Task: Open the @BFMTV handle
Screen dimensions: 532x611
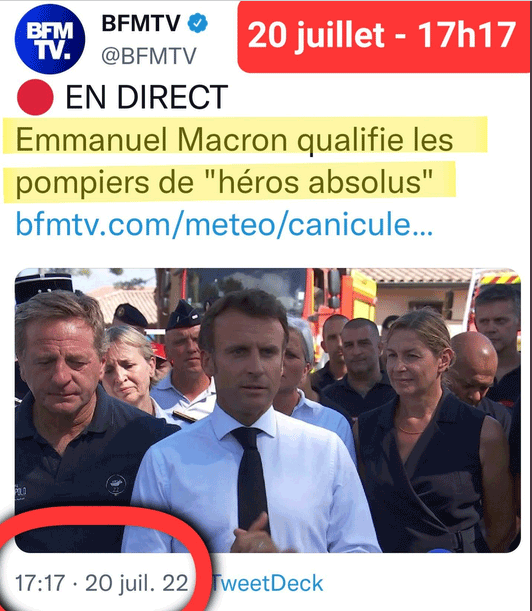Action: [x=149, y=57]
